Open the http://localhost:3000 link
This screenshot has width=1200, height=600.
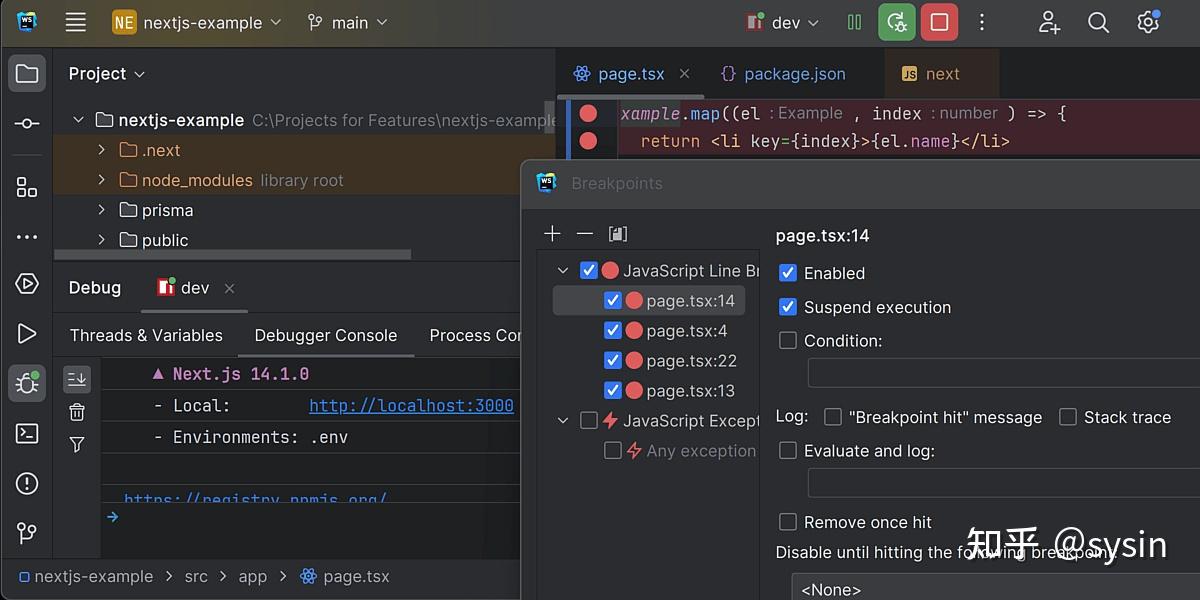(411, 406)
